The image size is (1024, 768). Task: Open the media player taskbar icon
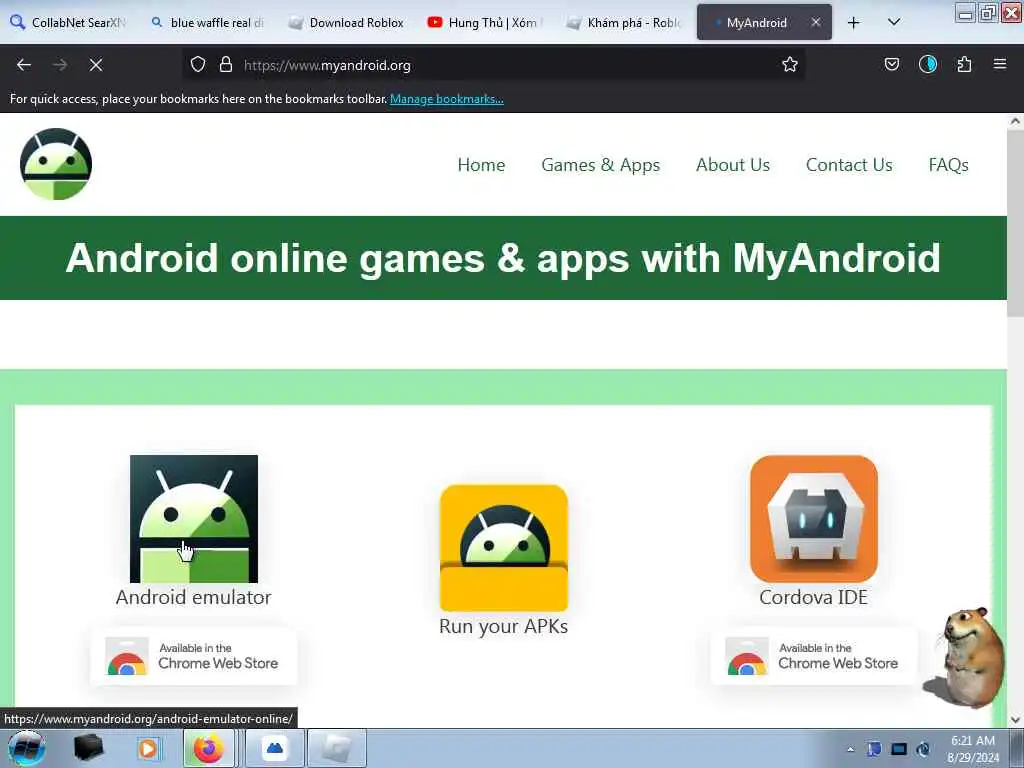pyautogui.click(x=148, y=748)
